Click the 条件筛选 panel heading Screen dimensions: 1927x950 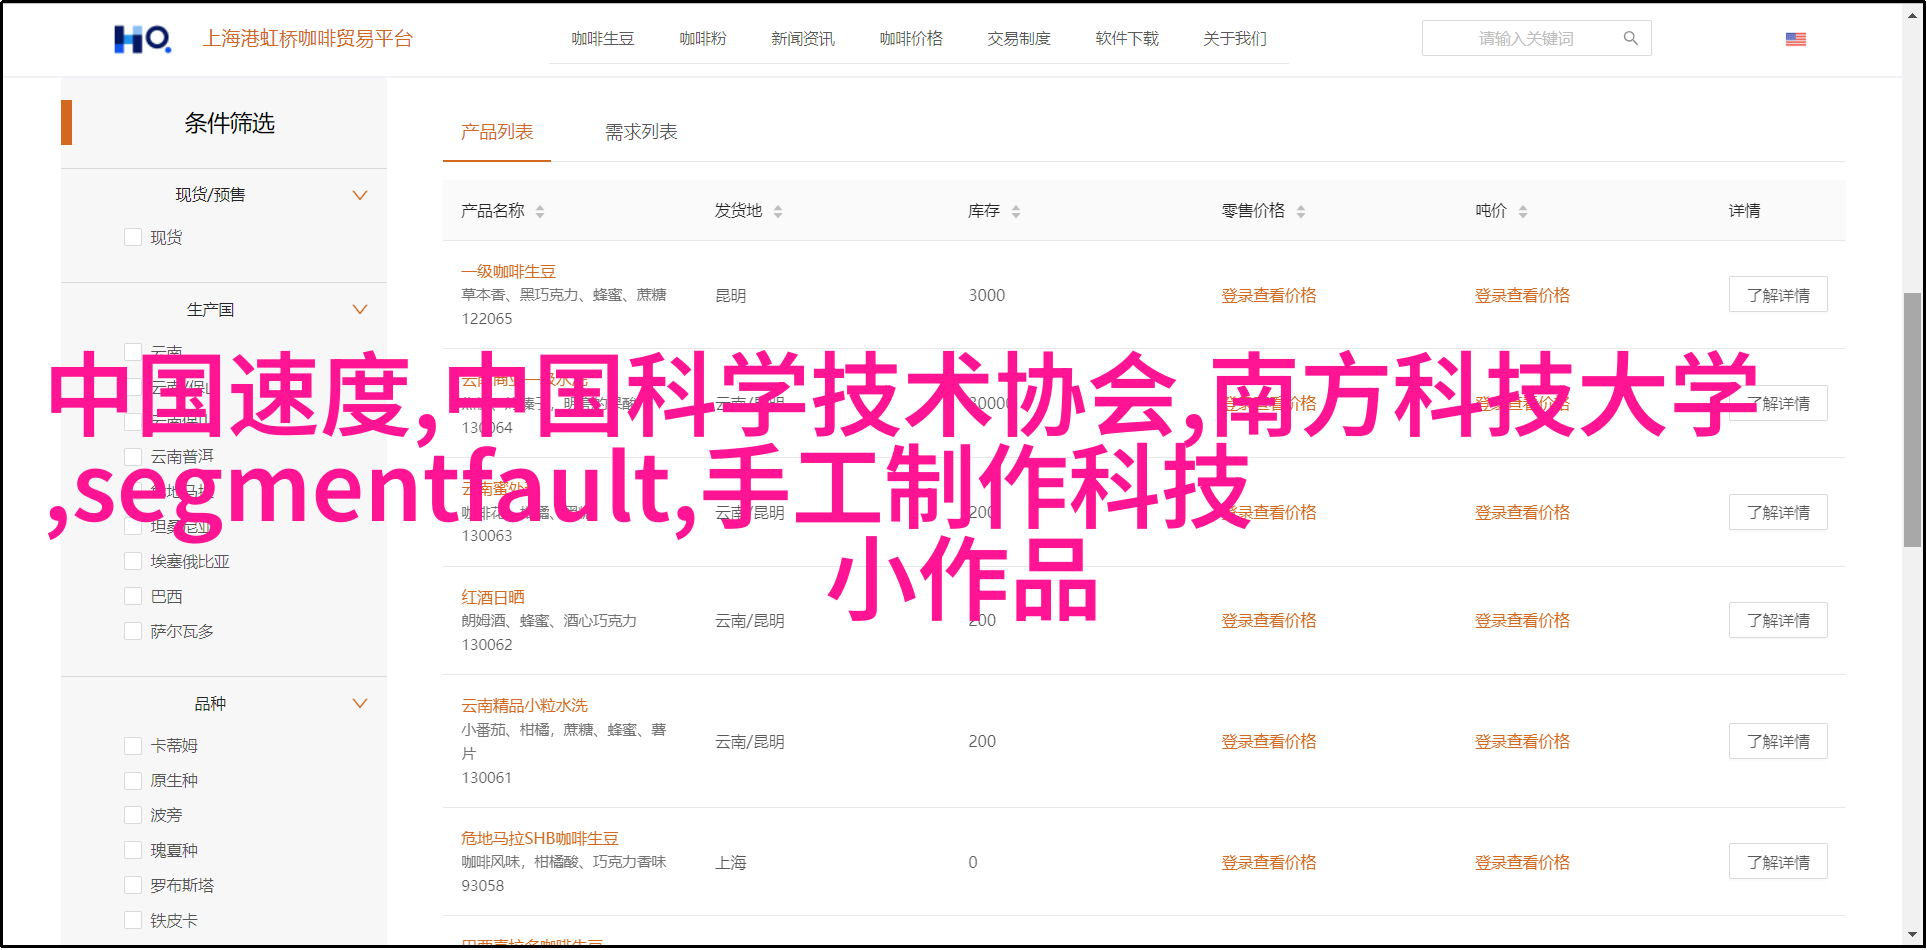(229, 123)
